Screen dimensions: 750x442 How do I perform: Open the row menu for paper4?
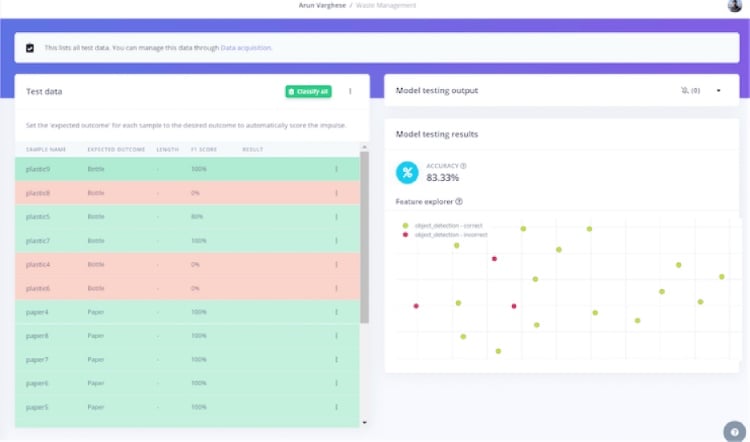[x=336, y=312]
